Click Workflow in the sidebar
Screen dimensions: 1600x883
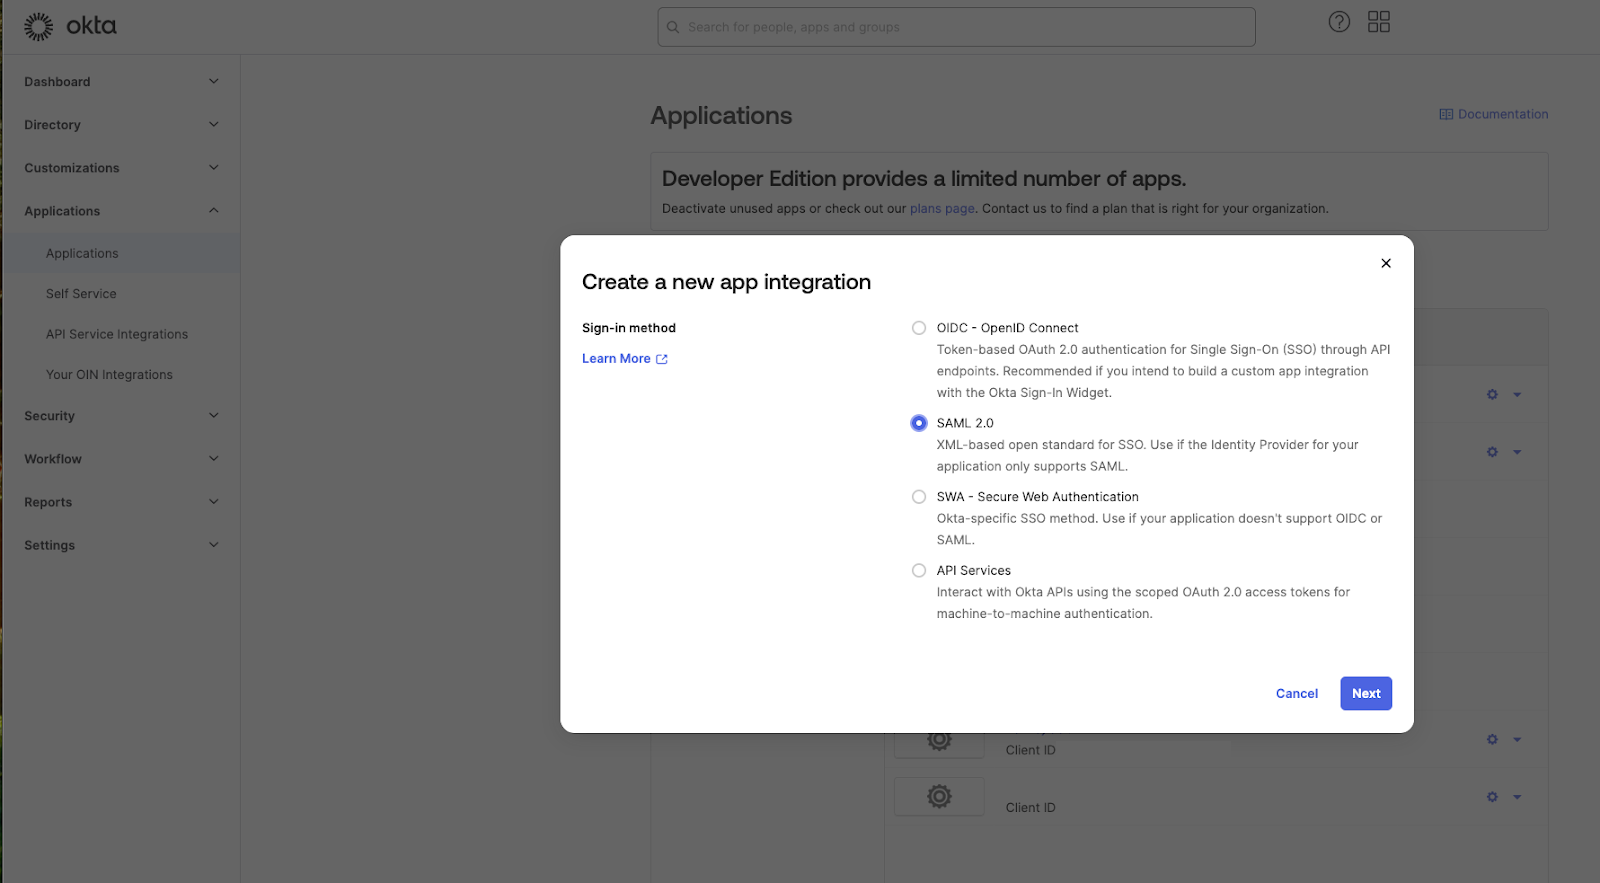[53, 459]
